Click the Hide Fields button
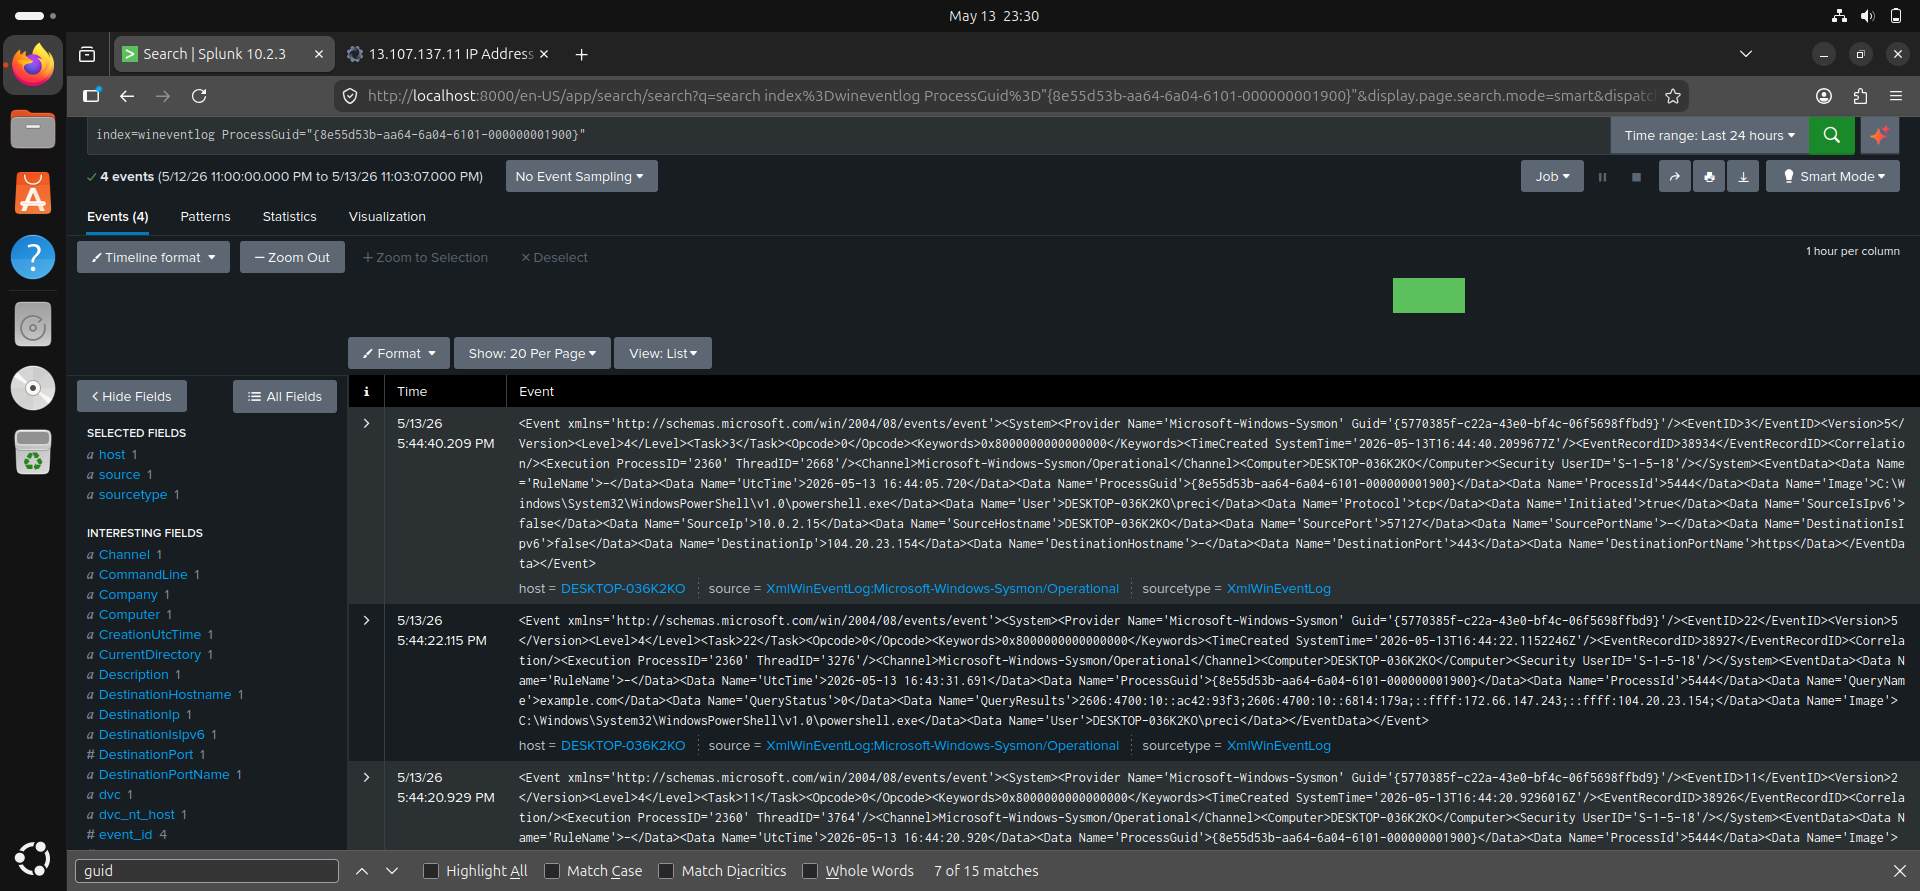Screen dimensions: 1920x891 (132, 397)
